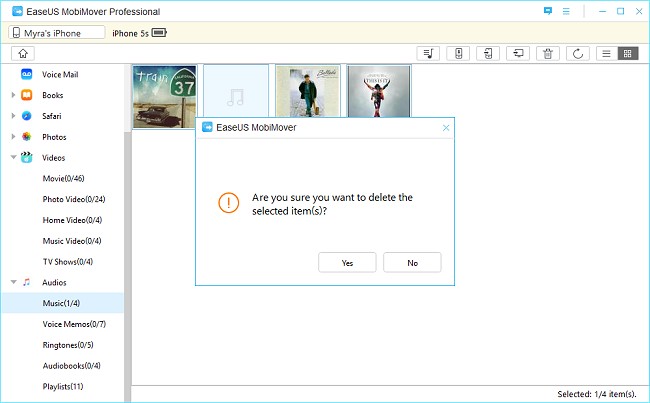Viewport: 650px width, 403px height.
Task: Click the orange warning icon in dialog
Action: coord(229,203)
